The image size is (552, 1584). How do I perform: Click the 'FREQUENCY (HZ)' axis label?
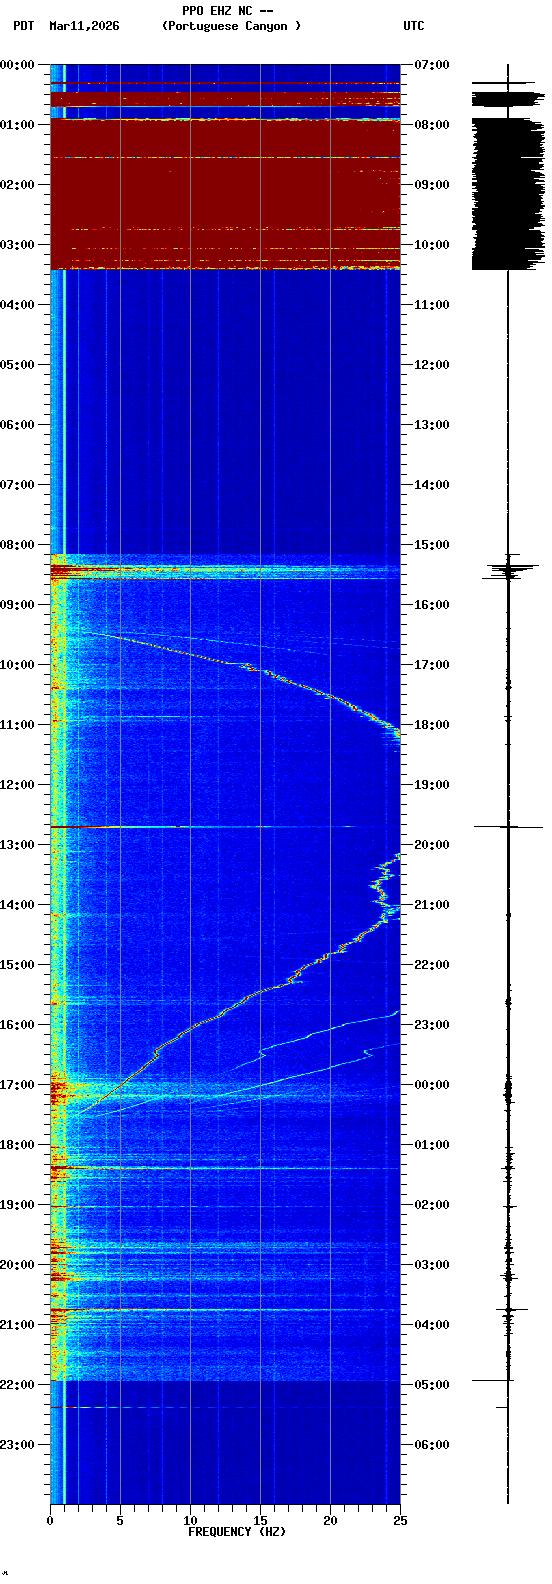237,1532
